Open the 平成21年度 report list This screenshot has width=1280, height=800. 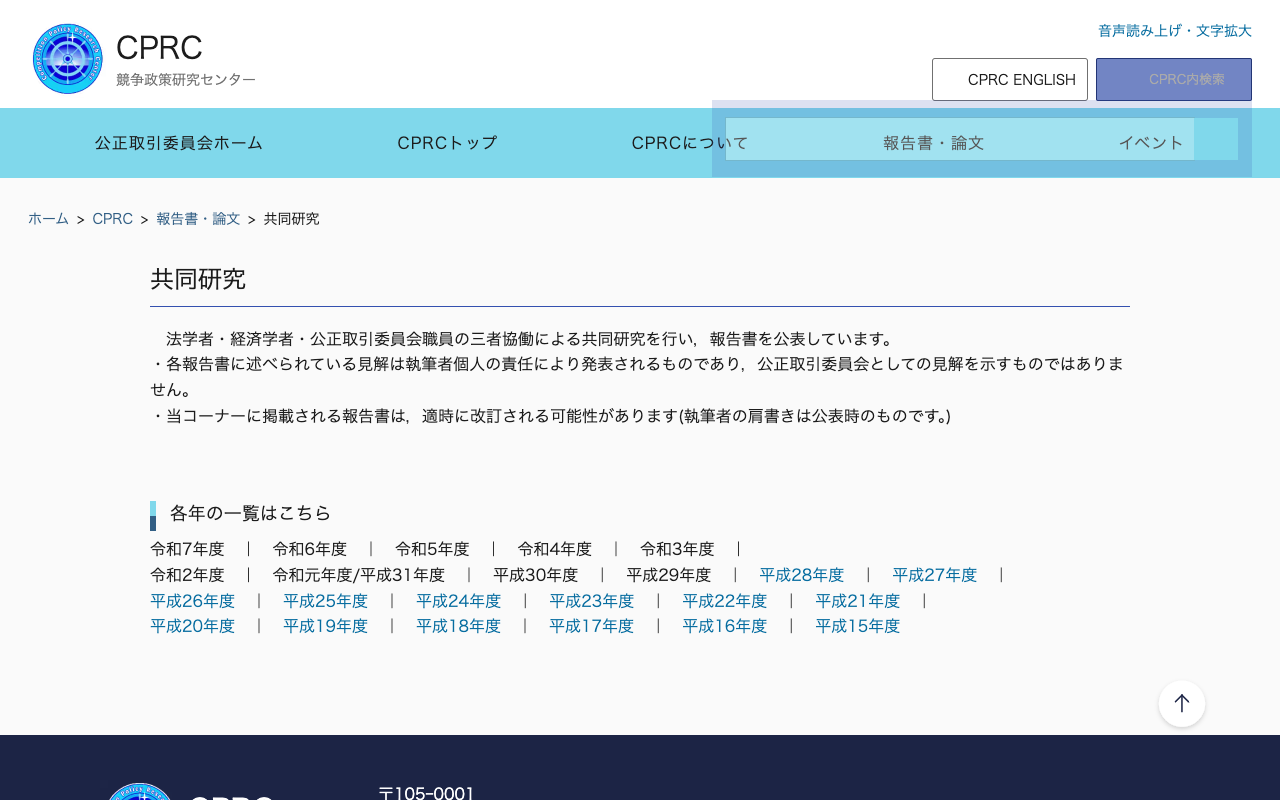tap(858, 601)
